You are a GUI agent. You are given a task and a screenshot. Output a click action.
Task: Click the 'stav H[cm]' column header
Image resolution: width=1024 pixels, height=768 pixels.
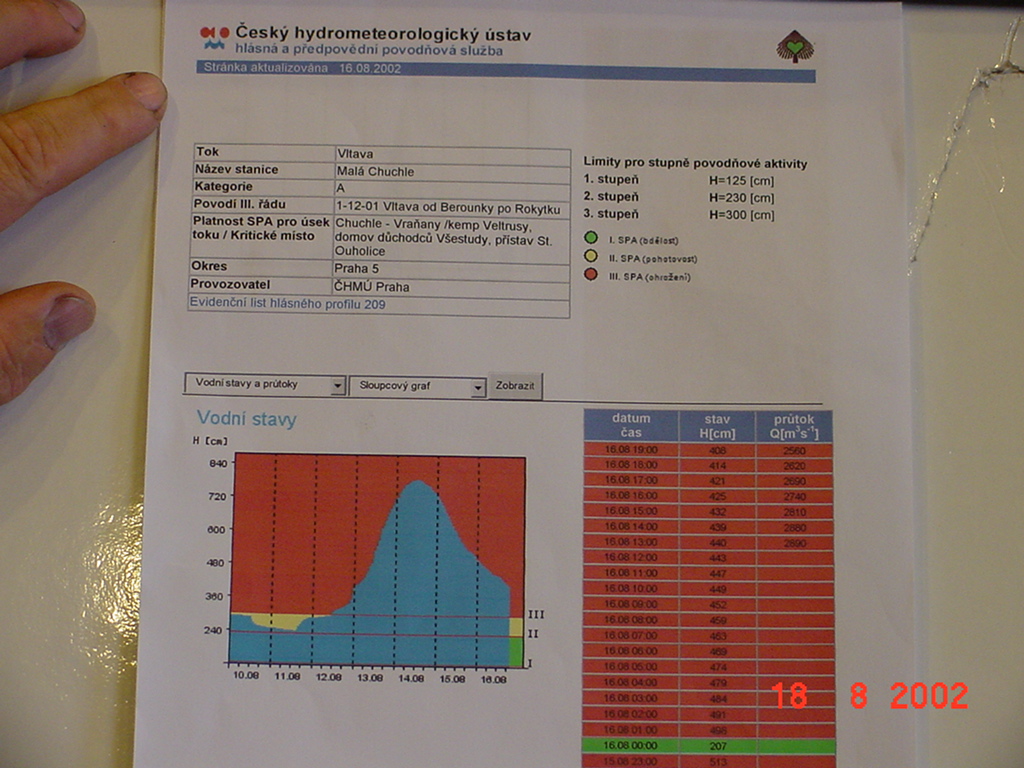tap(717, 426)
